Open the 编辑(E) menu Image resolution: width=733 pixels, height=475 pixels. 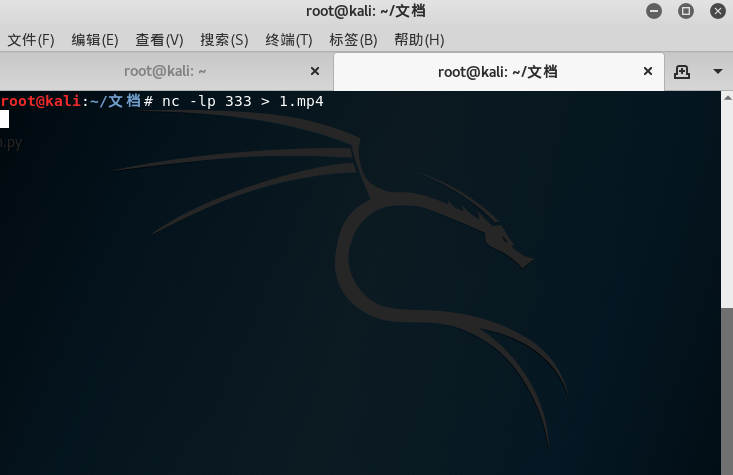[x=95, y=40]
